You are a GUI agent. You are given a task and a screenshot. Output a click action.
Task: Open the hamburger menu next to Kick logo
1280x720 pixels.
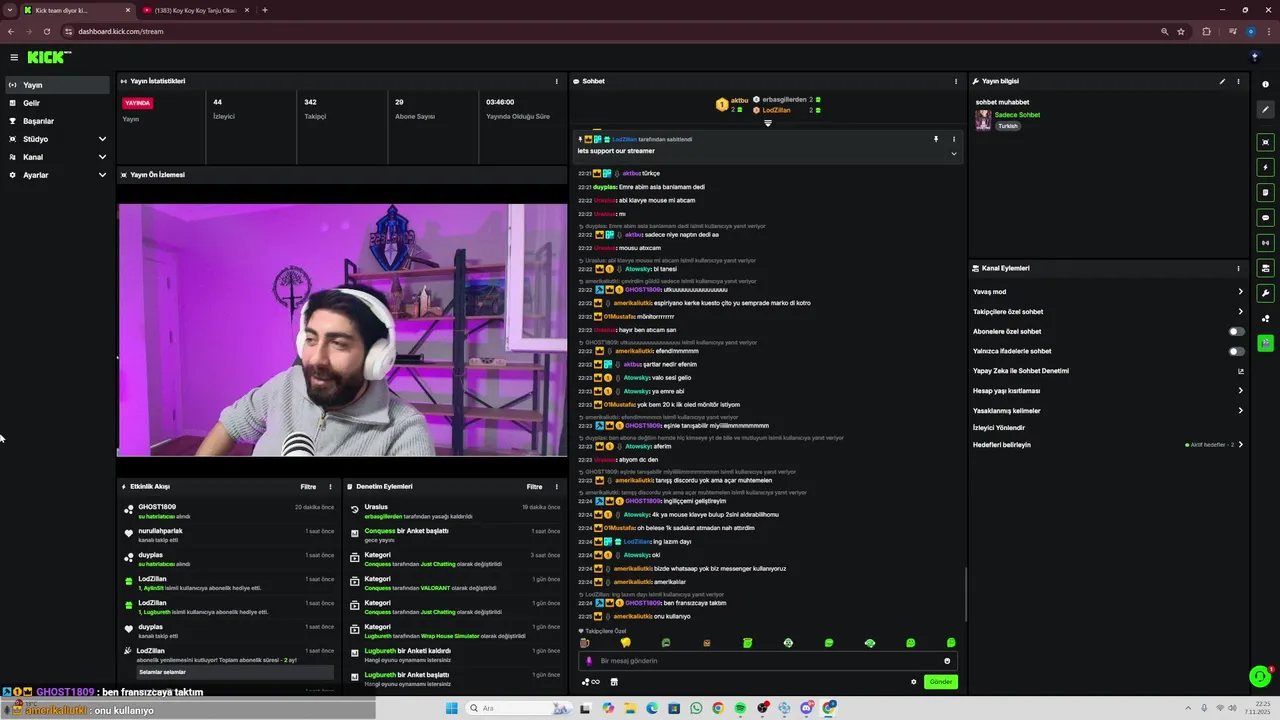(14, 57)
